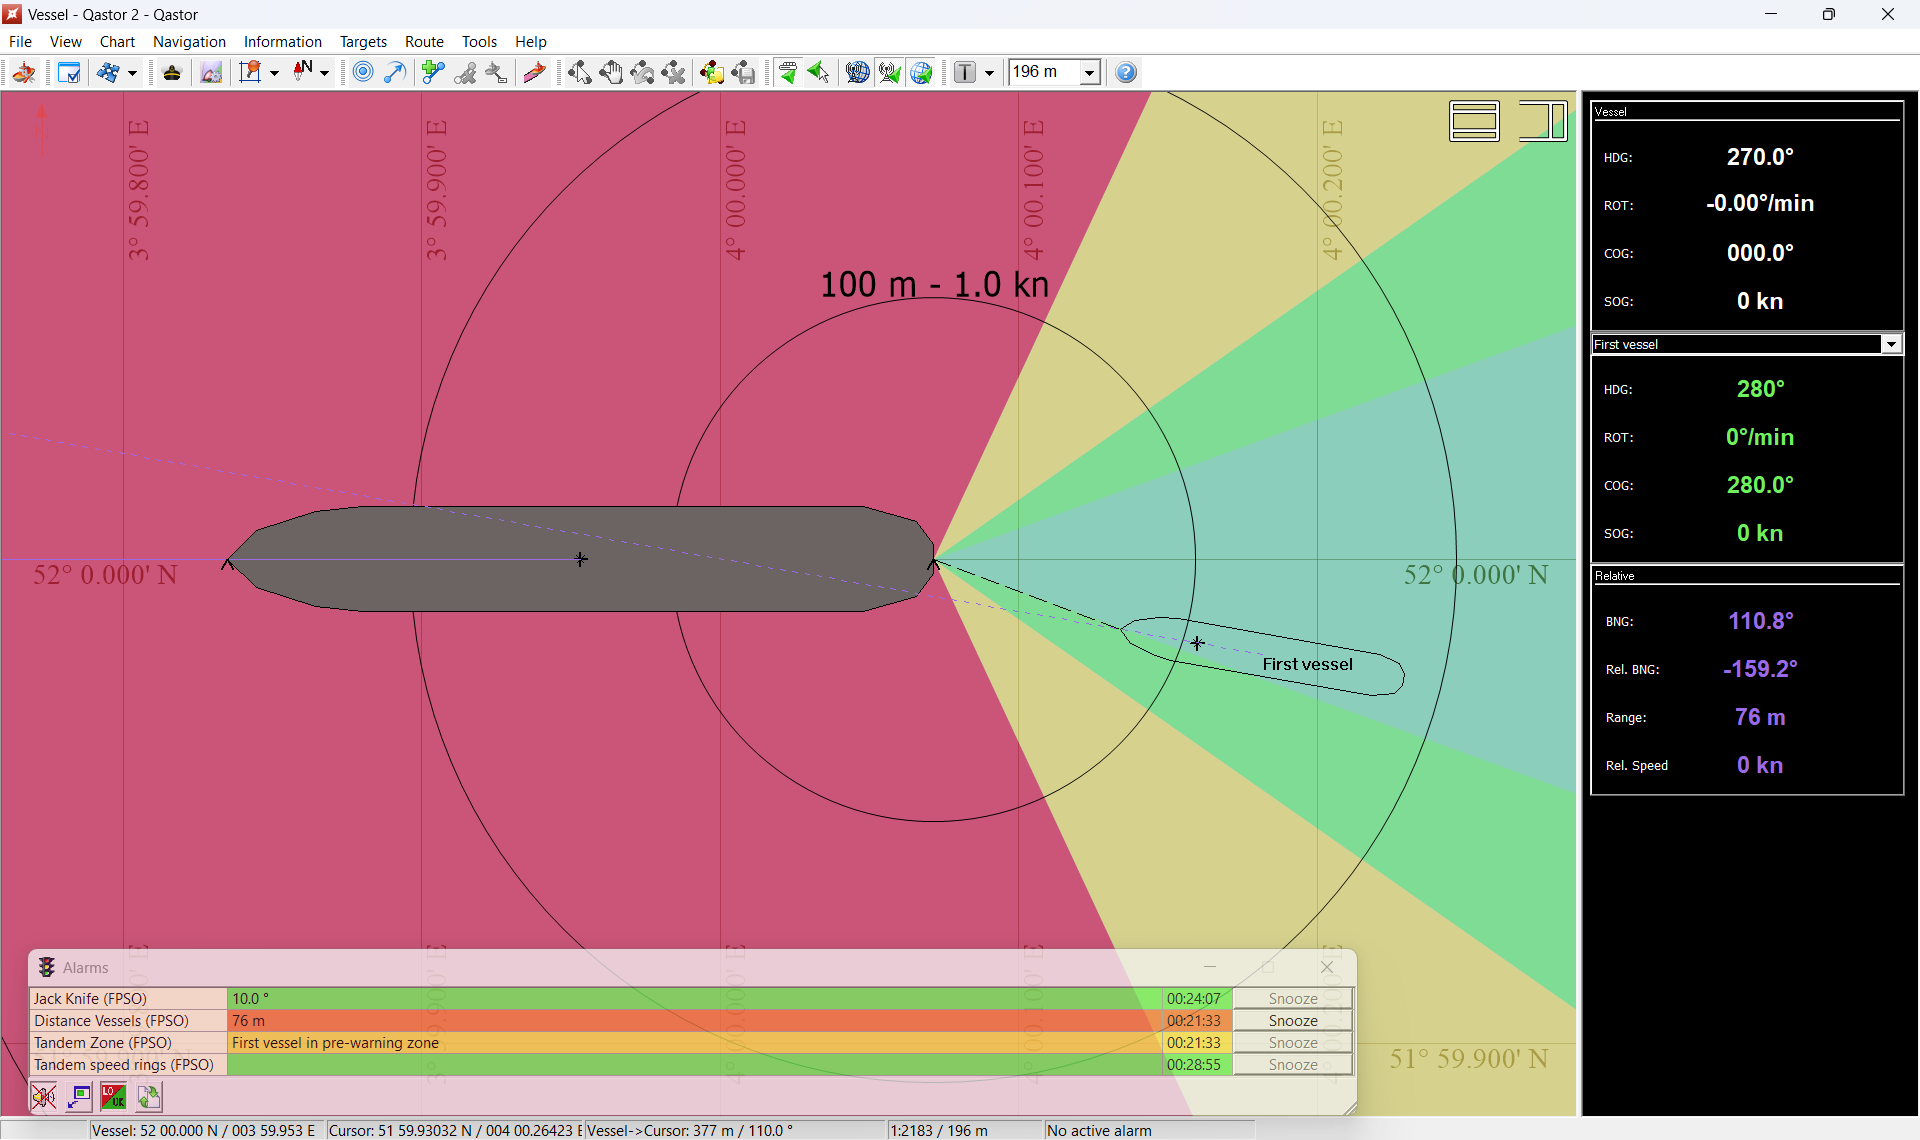The image size is (1920, 1140).
Task: Toggle the muted alarm sound button
Action: 43,1097
